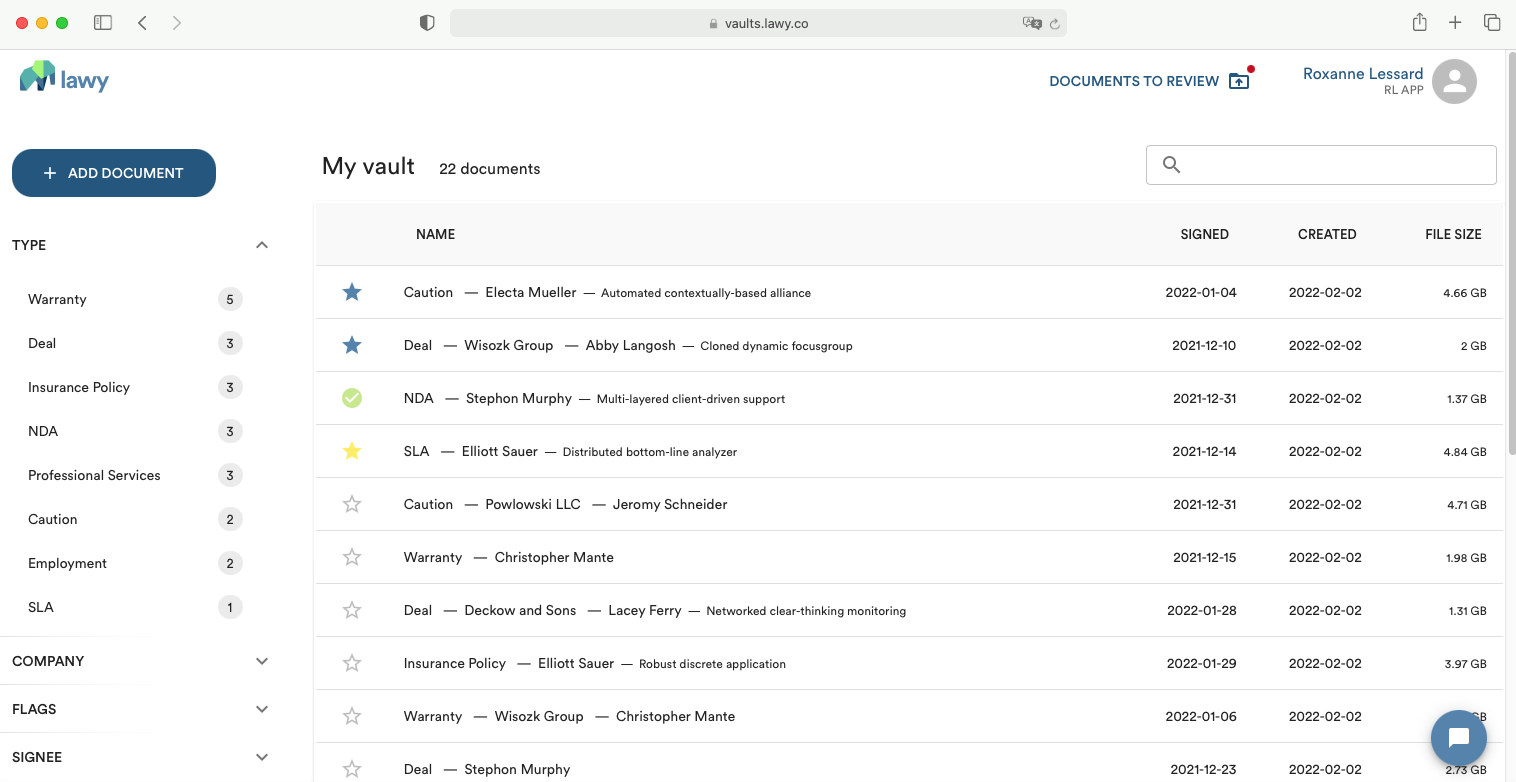Click the browser sidebar toggle icon
This screenshot has height=782, width=1516.
coord(103,23)
